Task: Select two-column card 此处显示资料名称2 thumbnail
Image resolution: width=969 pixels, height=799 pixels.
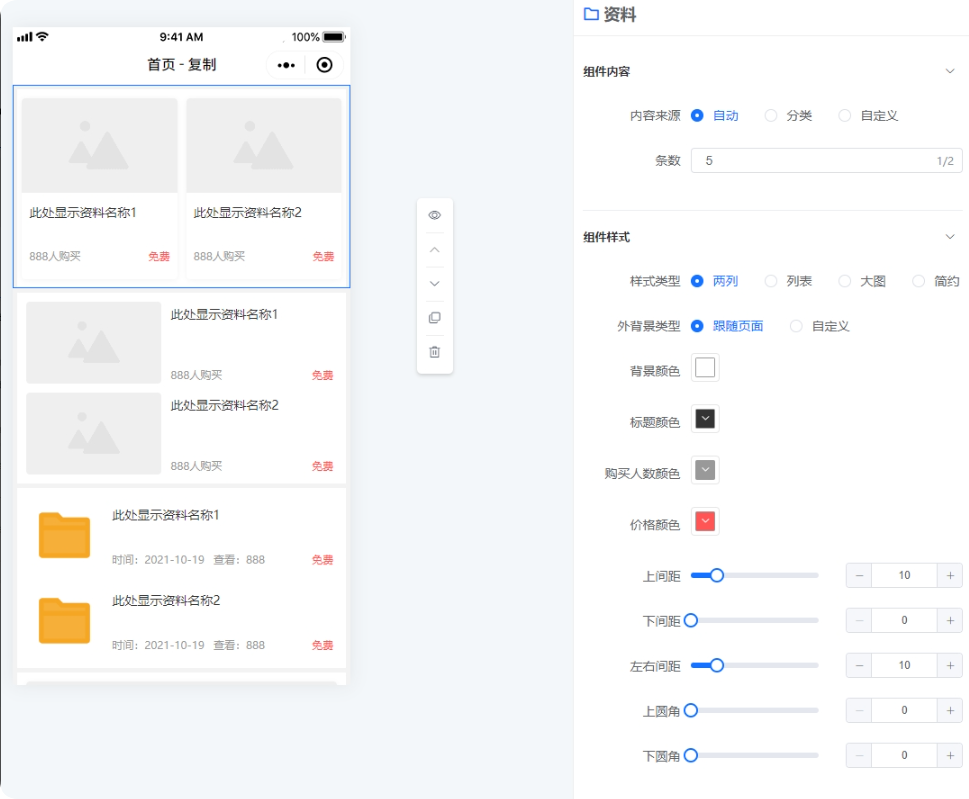Action: click(x=264, y=145)
